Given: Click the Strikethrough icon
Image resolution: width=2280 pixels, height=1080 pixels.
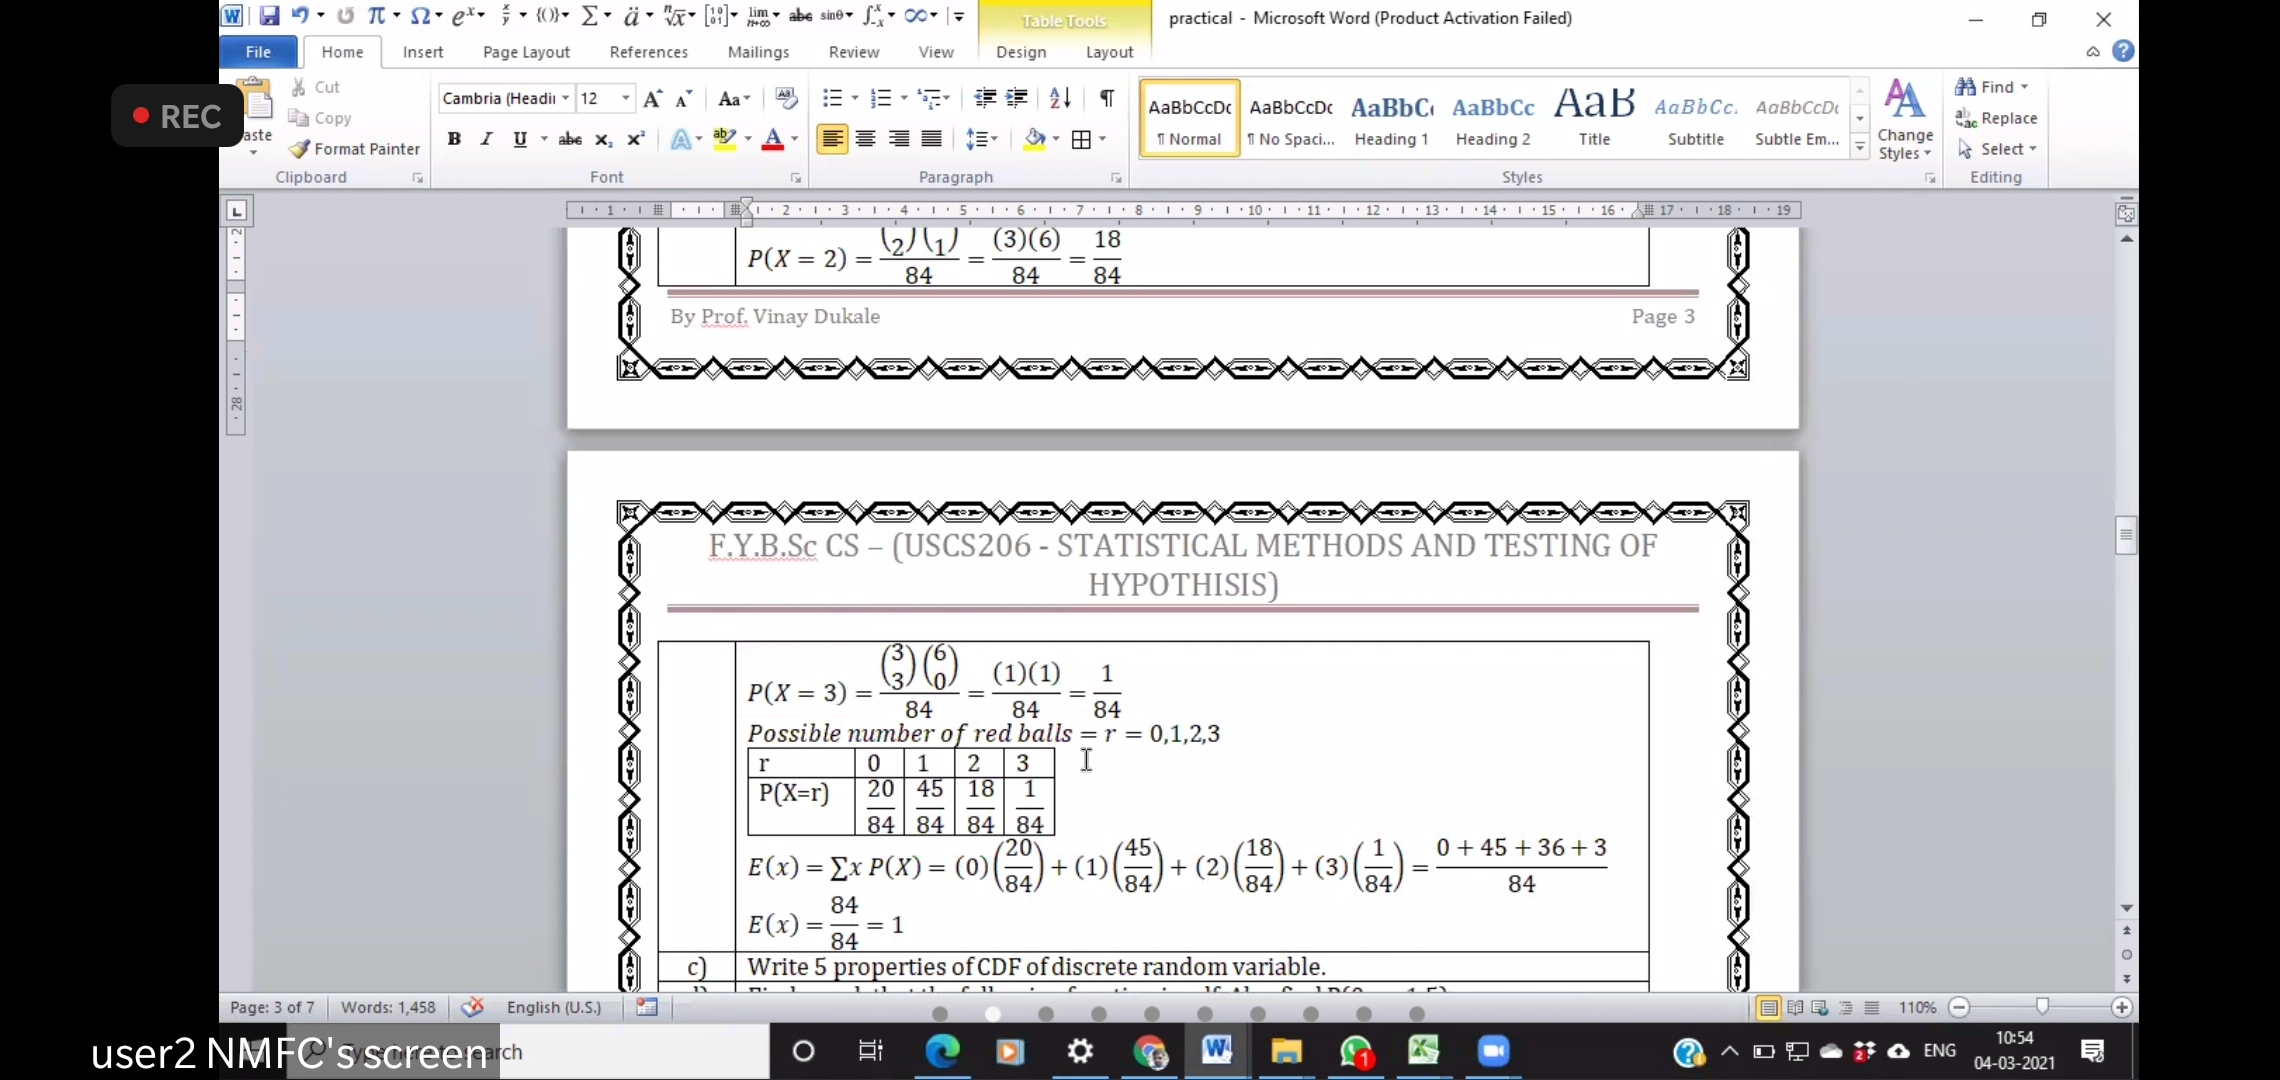Looking at the screenshot, I should pyautogui.click(x=570, y=139).
